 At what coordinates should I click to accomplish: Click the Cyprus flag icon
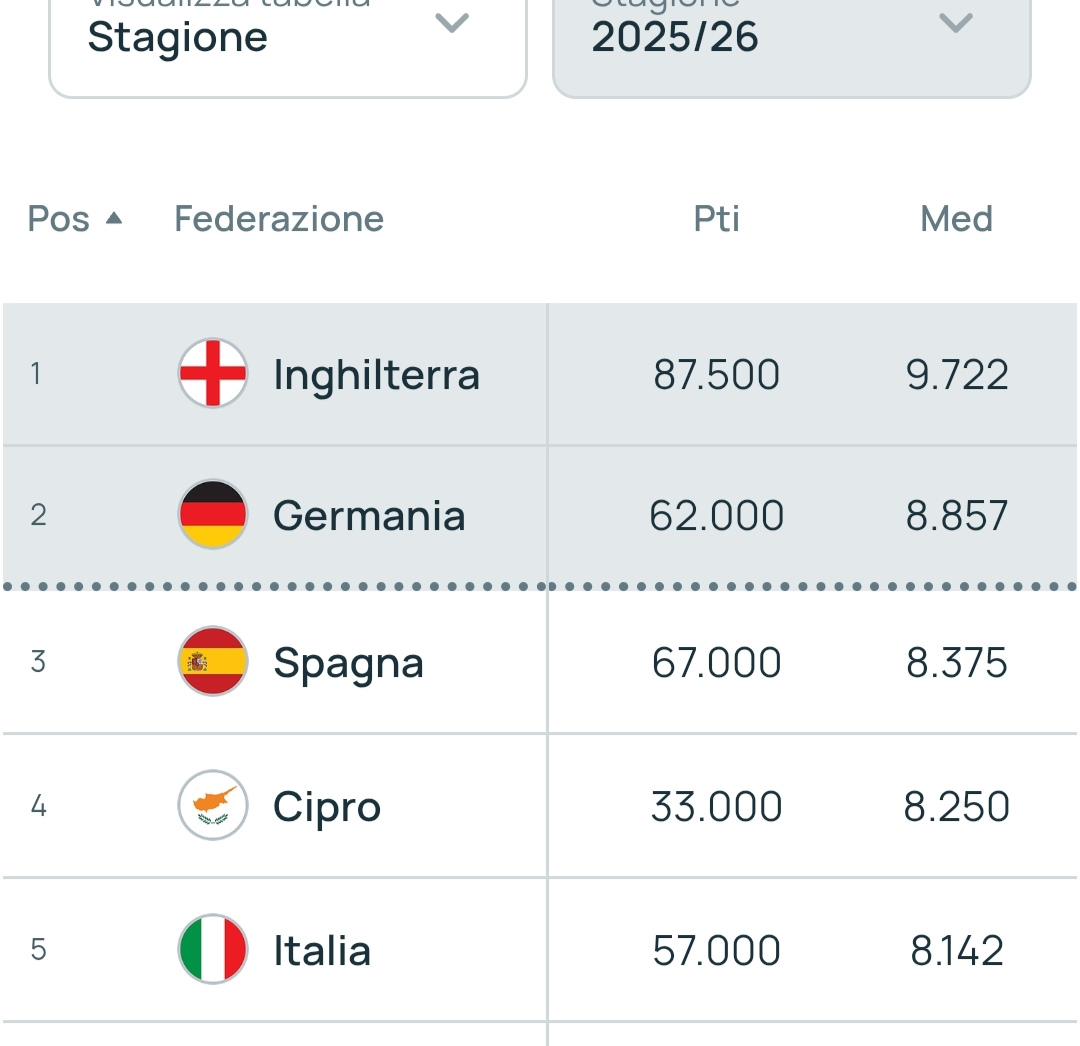tap(213, 805)
